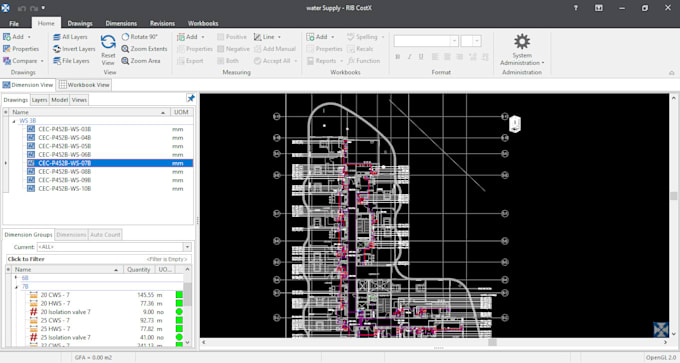Screen dimensions: 680x363
Task: Select the Line measuring tool
Action: pyautogui.click(x=264, y=37)
